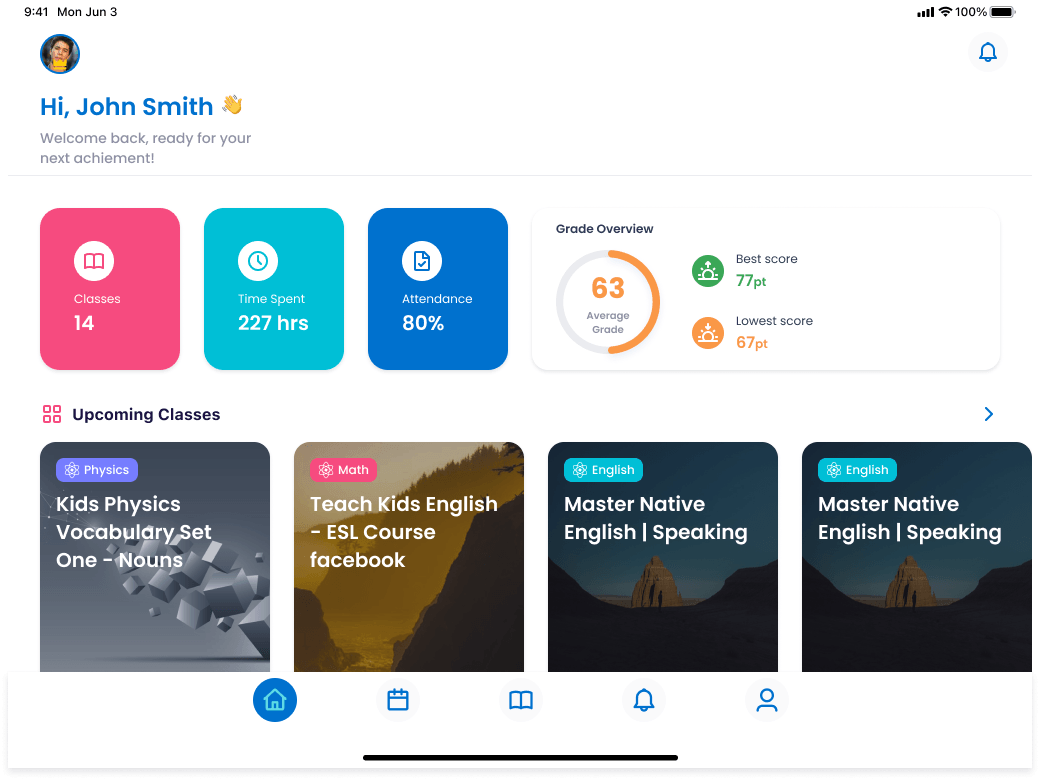Expand Upcoming Classes via the right chevron
The image size is (1040, 780).
[988, 413]
